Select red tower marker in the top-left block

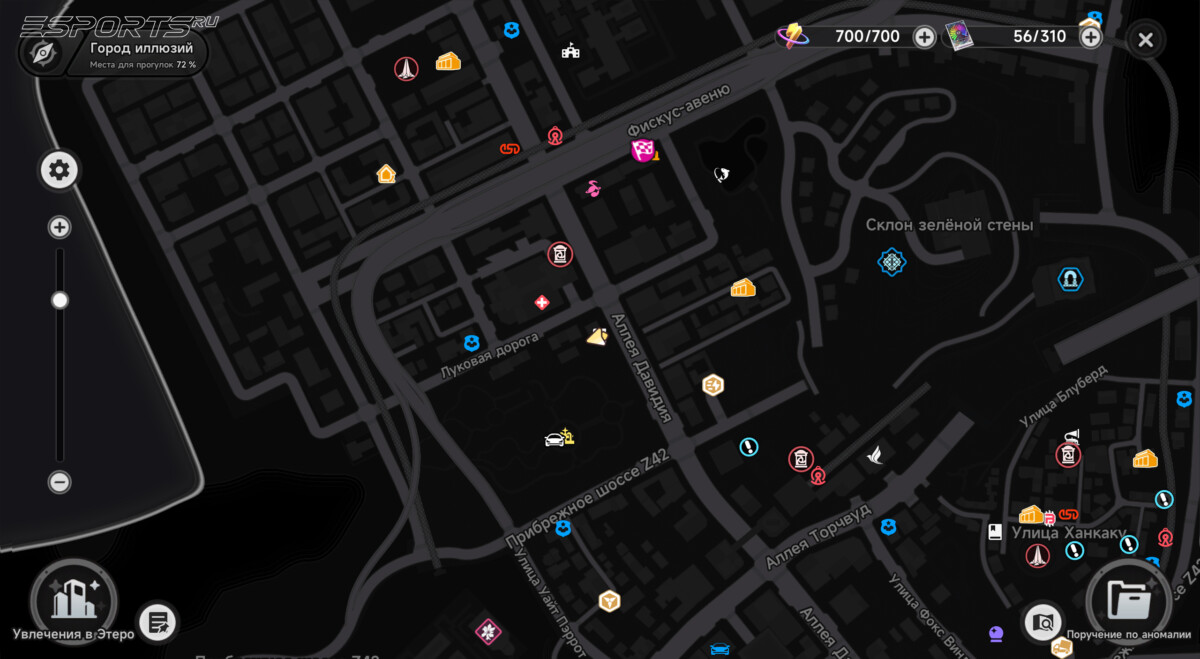tap(405, 69)
